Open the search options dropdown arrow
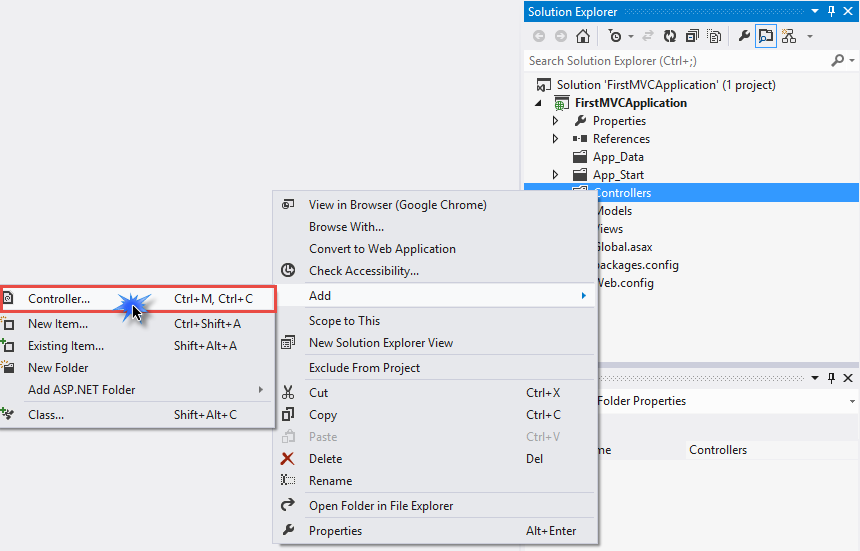Screen dimensions: 860x551 click(x=852, y=60)
